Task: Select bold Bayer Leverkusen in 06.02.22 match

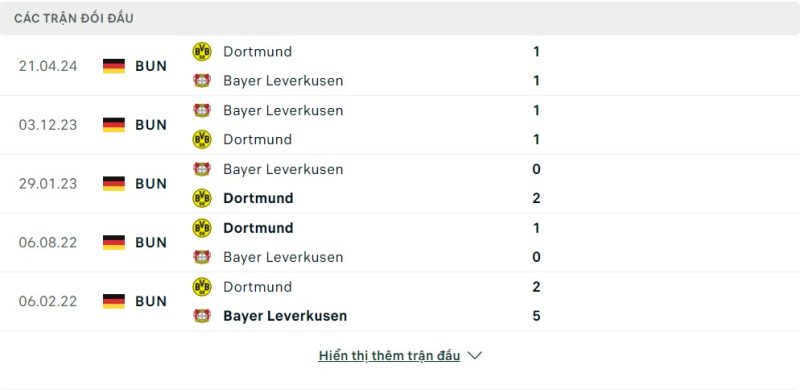Action: pos(285,316)
